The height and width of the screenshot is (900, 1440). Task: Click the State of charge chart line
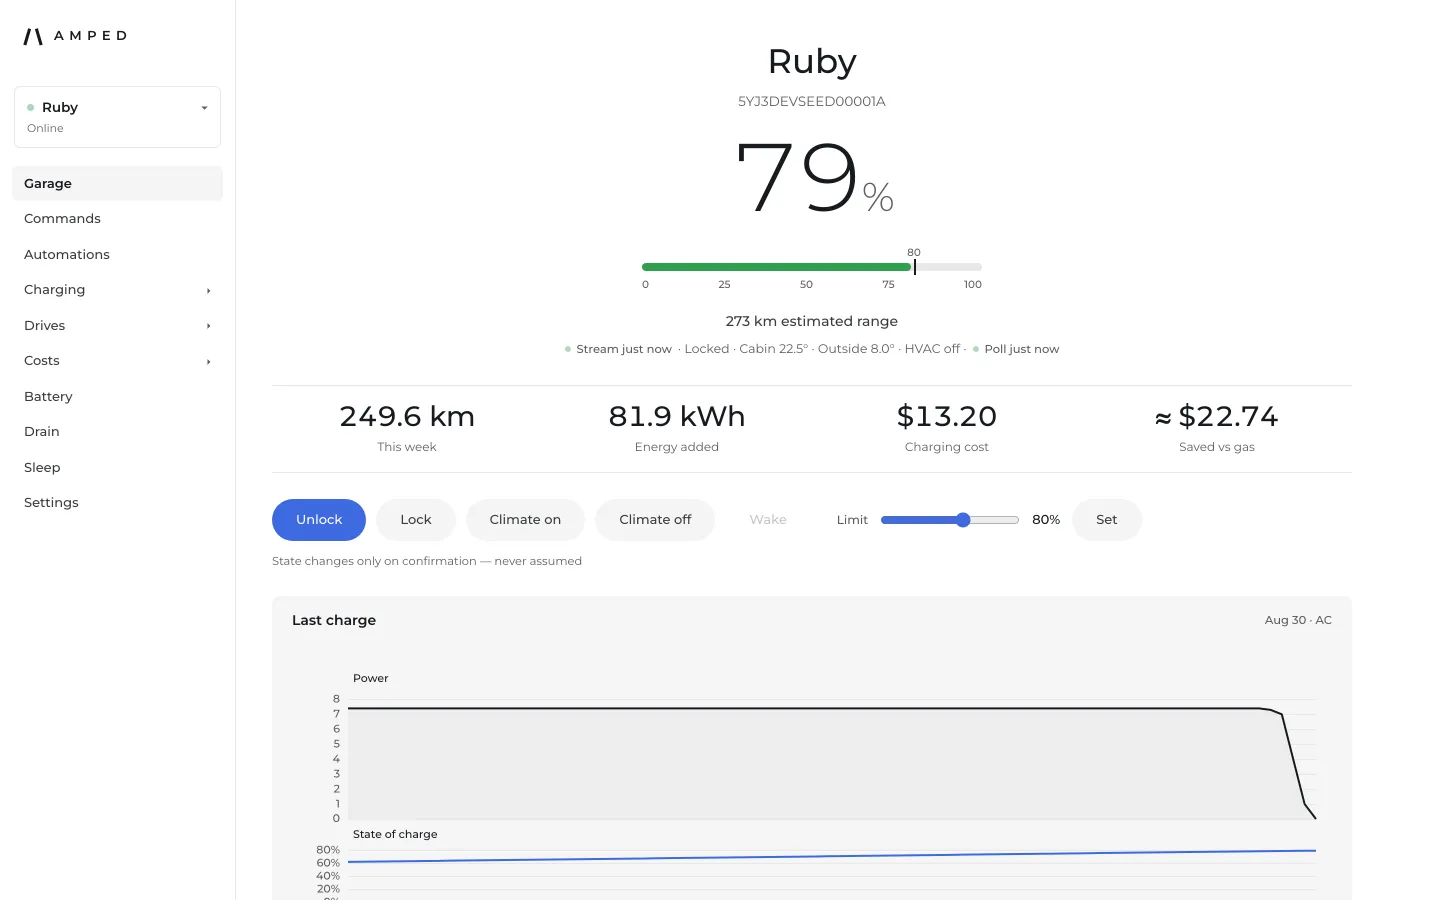[832, 856]
